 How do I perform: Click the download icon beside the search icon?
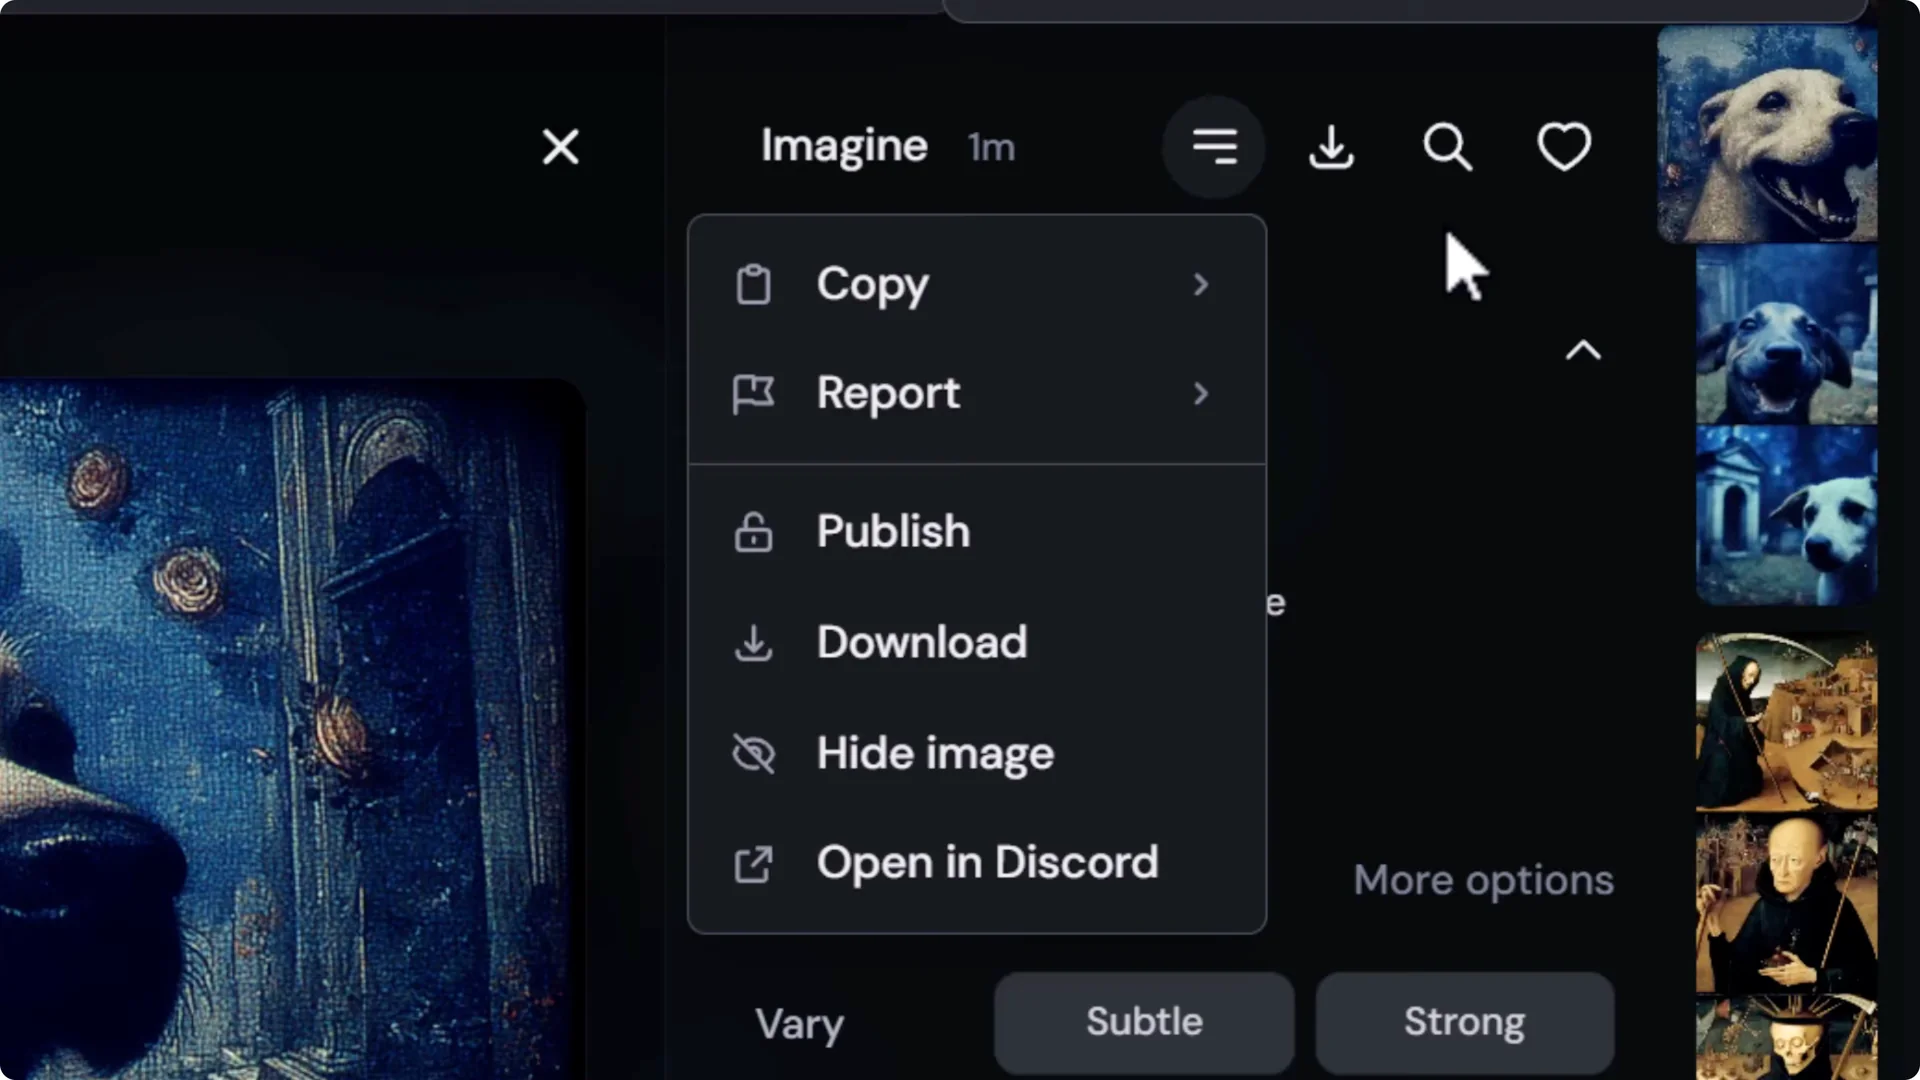pyautogui.click(x=1331, y=147)
